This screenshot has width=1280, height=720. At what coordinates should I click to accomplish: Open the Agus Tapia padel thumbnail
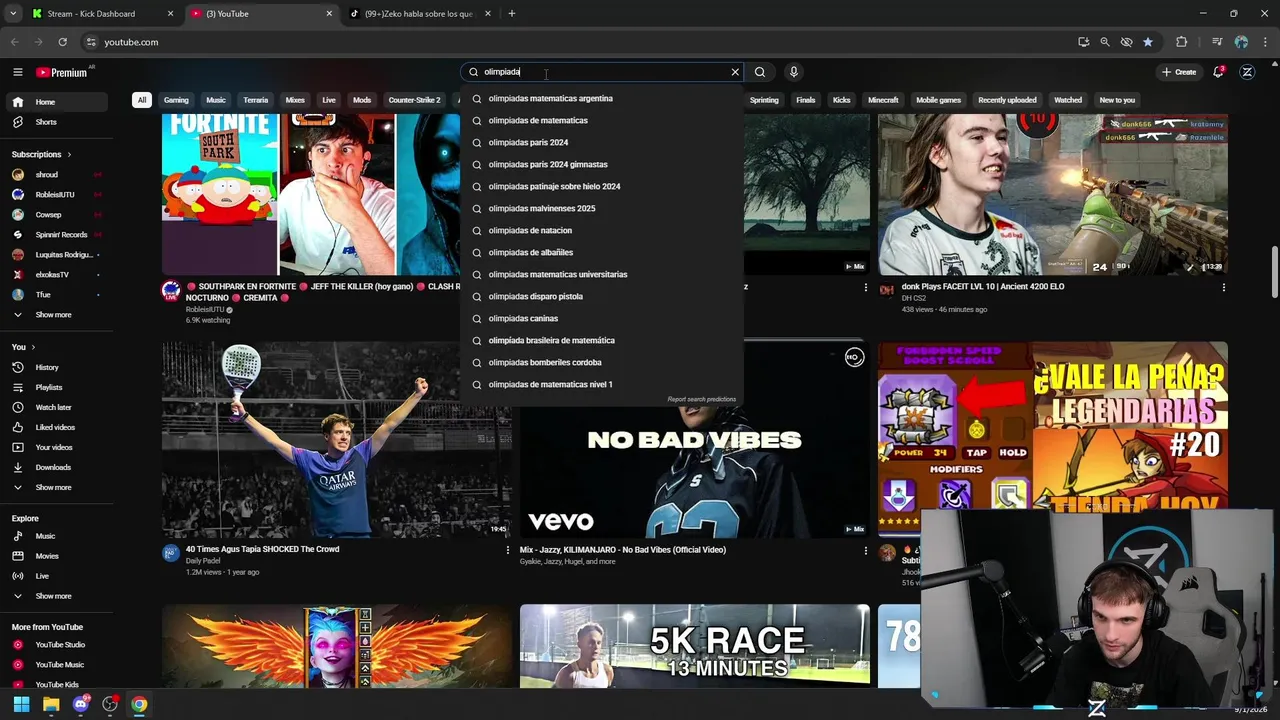pyautogui.click(x=336, y=440)
